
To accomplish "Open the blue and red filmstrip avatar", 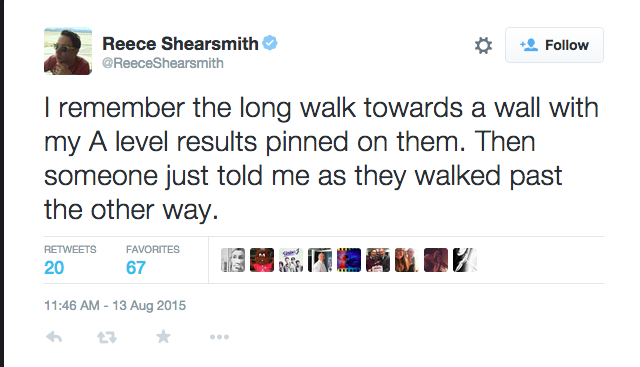I will [349, 260].
